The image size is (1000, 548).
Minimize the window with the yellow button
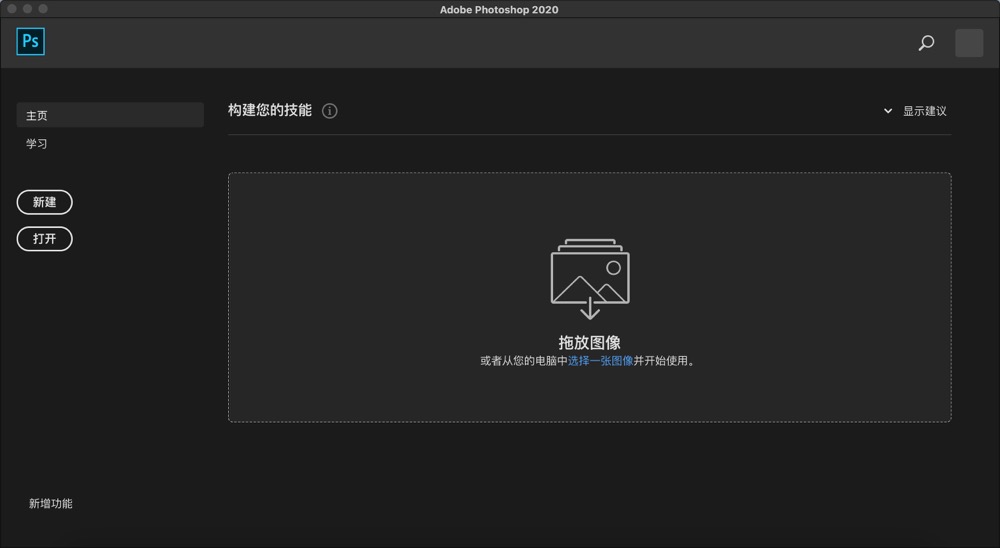click(x=27, y=9)
